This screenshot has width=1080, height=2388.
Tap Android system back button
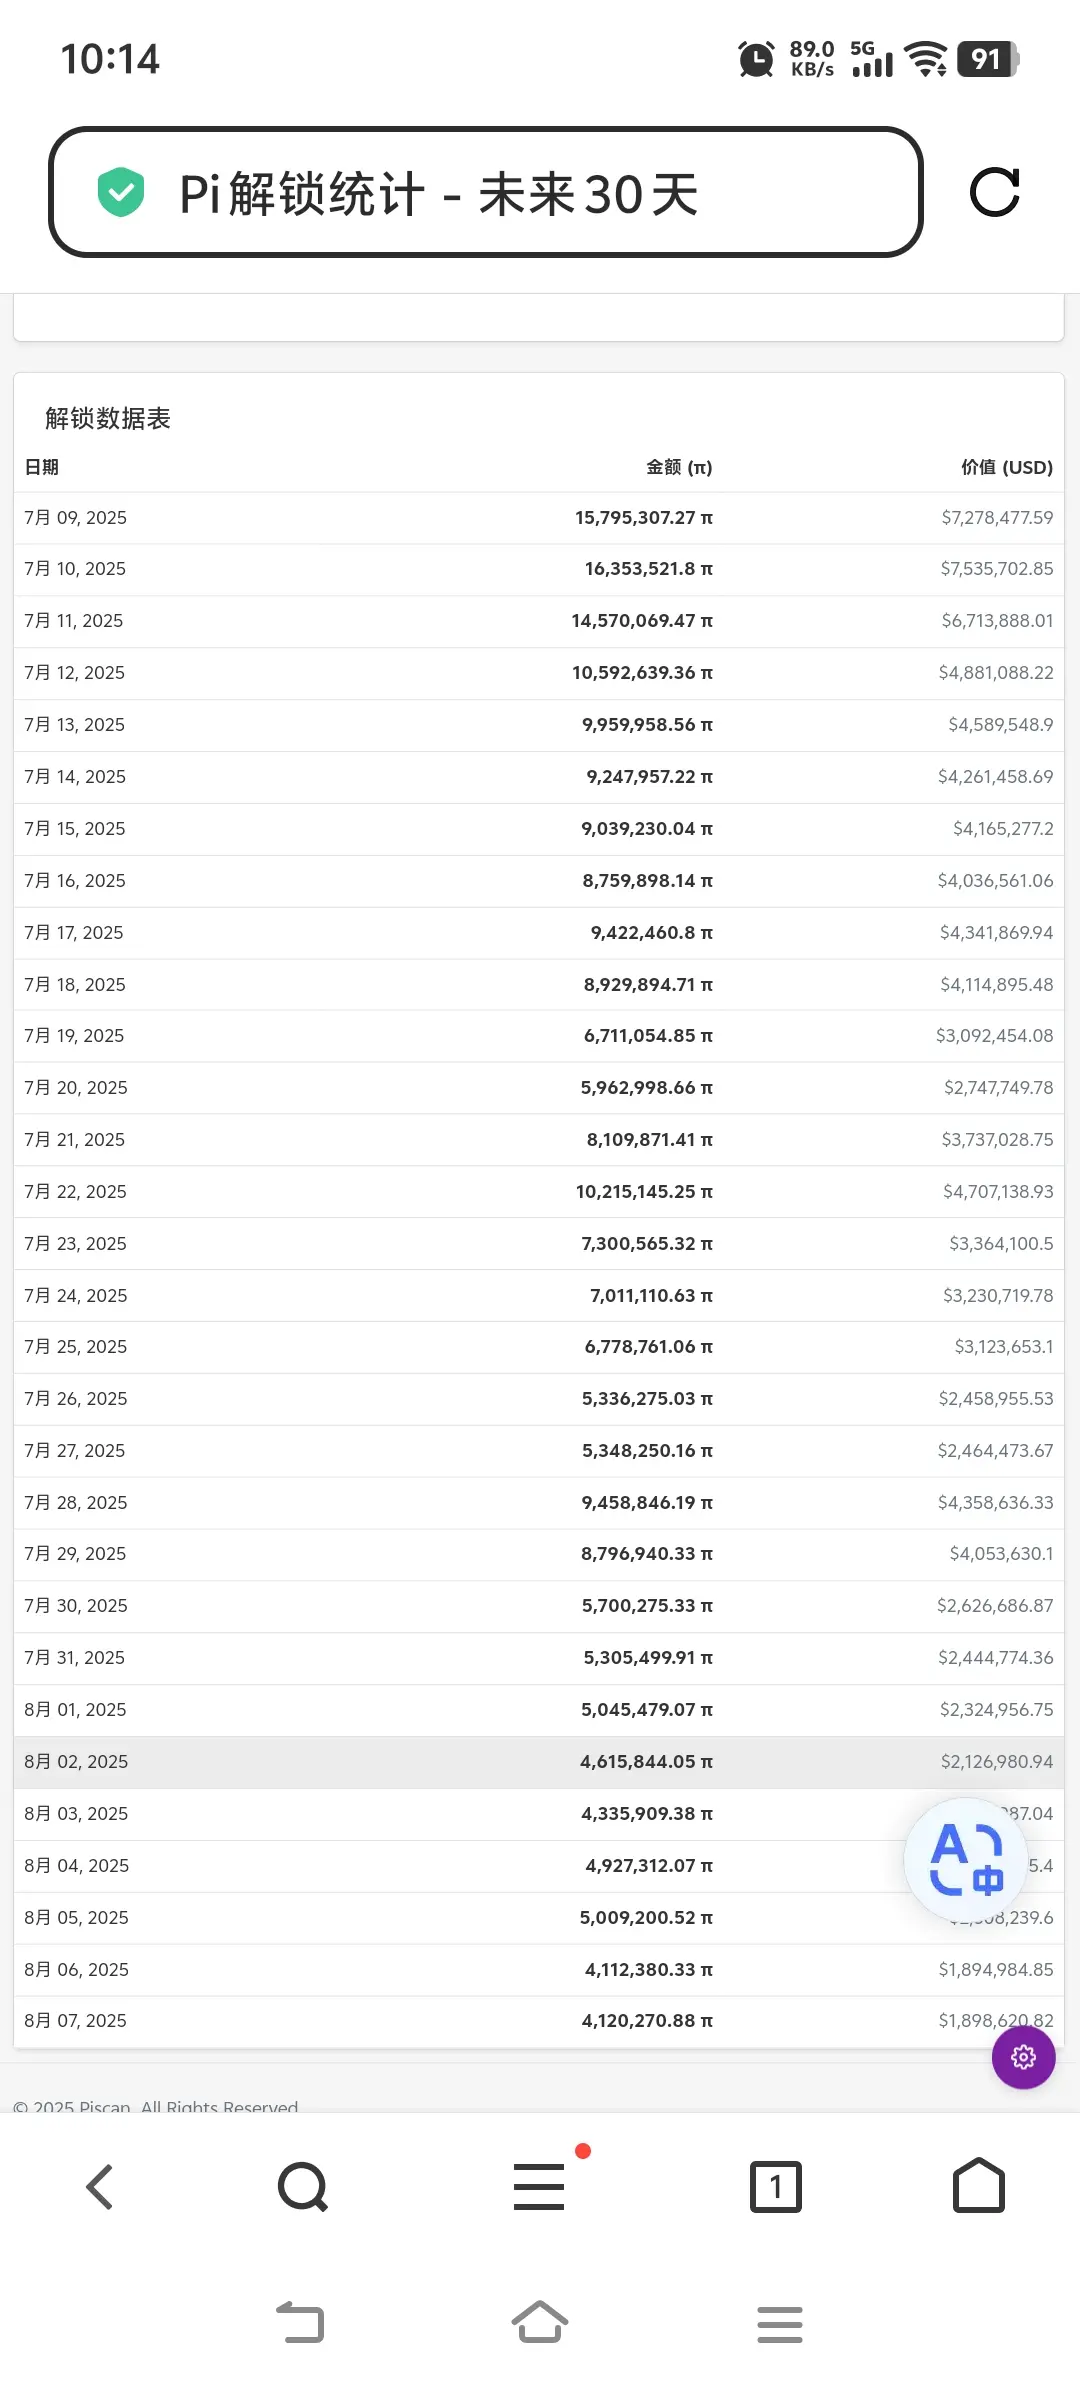(x=300, y=2322)
